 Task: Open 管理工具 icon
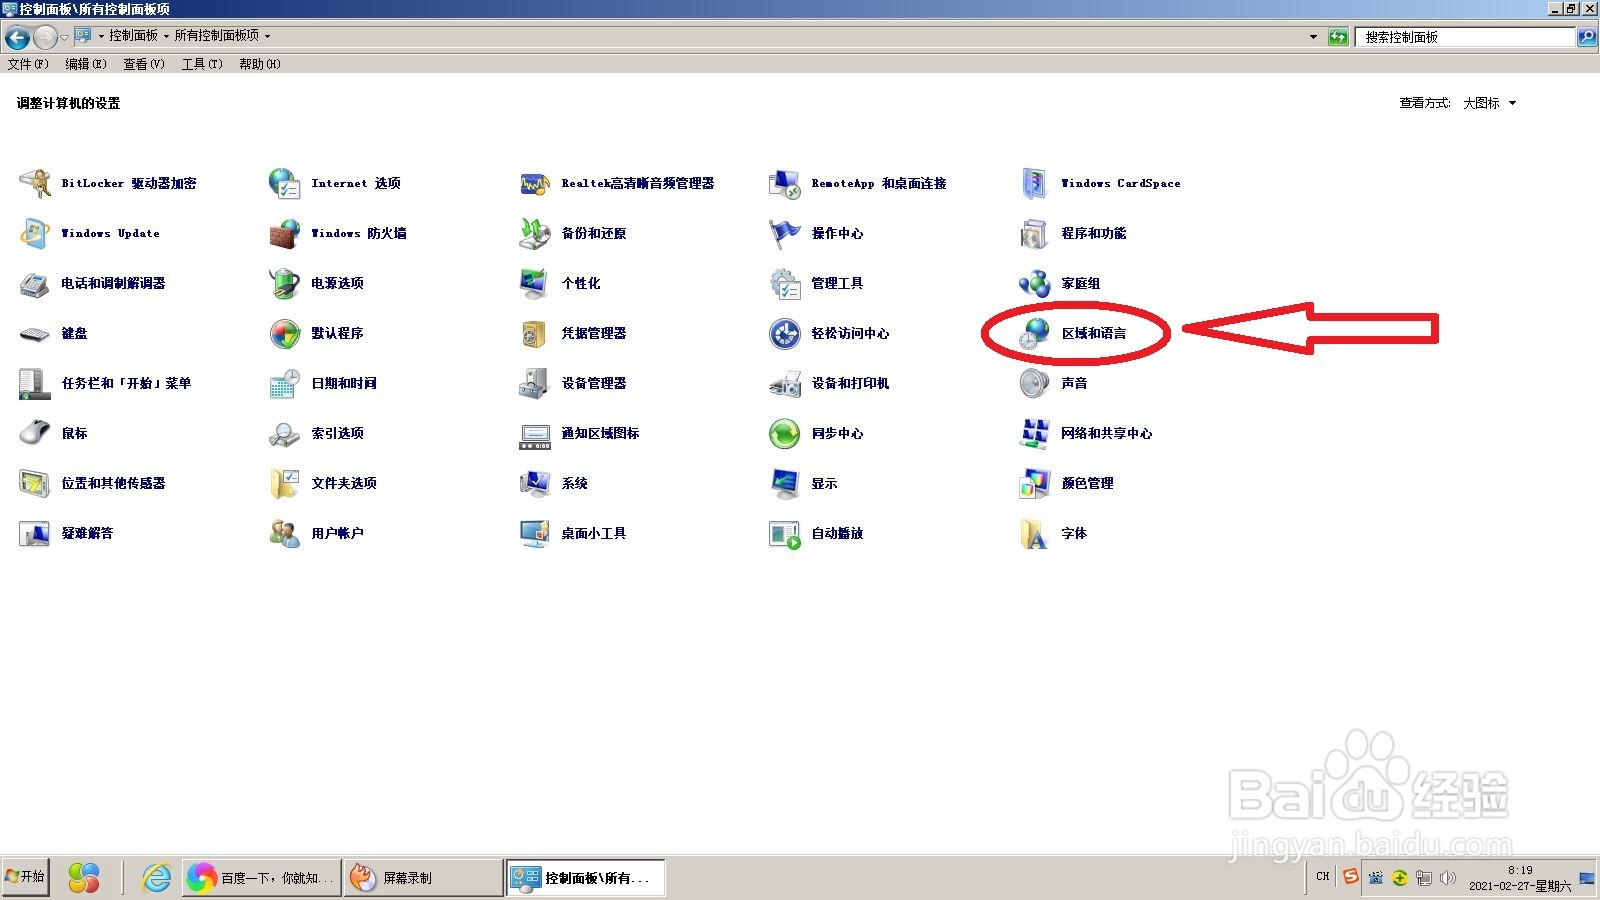(x=785, y=283)
